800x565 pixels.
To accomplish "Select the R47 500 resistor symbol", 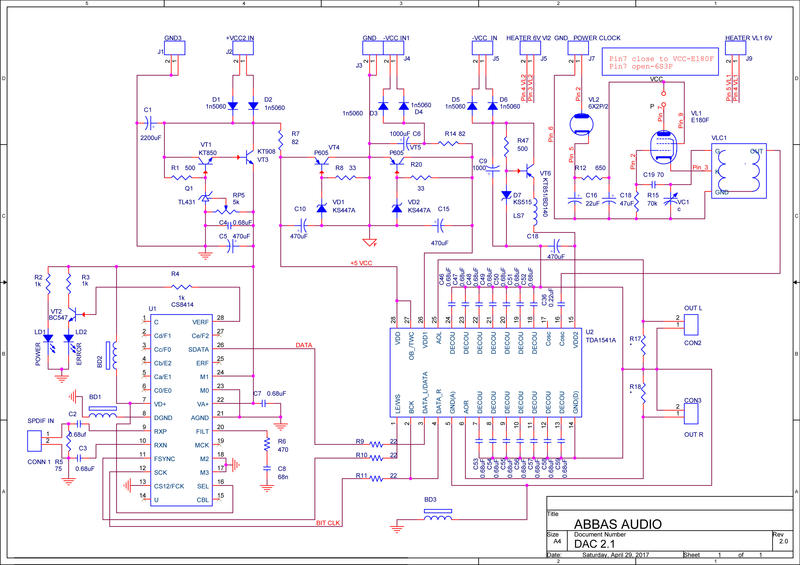I will pyautogui.click(x=506, y=146).
